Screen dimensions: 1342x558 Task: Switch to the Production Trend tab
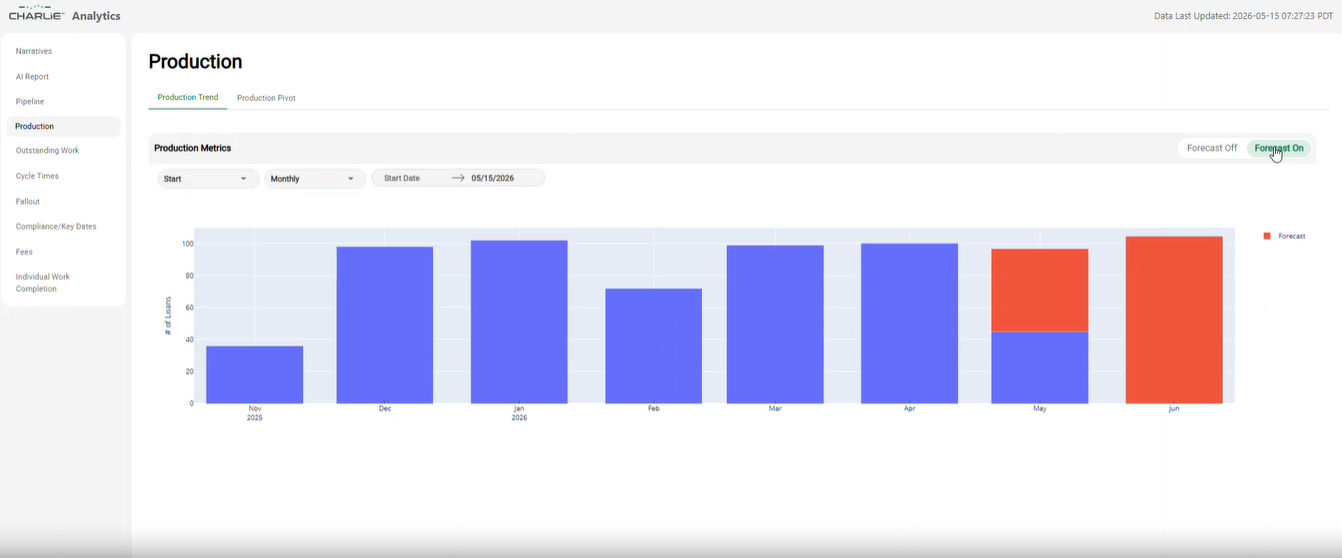pyautogui.click(x=188, y=98)
